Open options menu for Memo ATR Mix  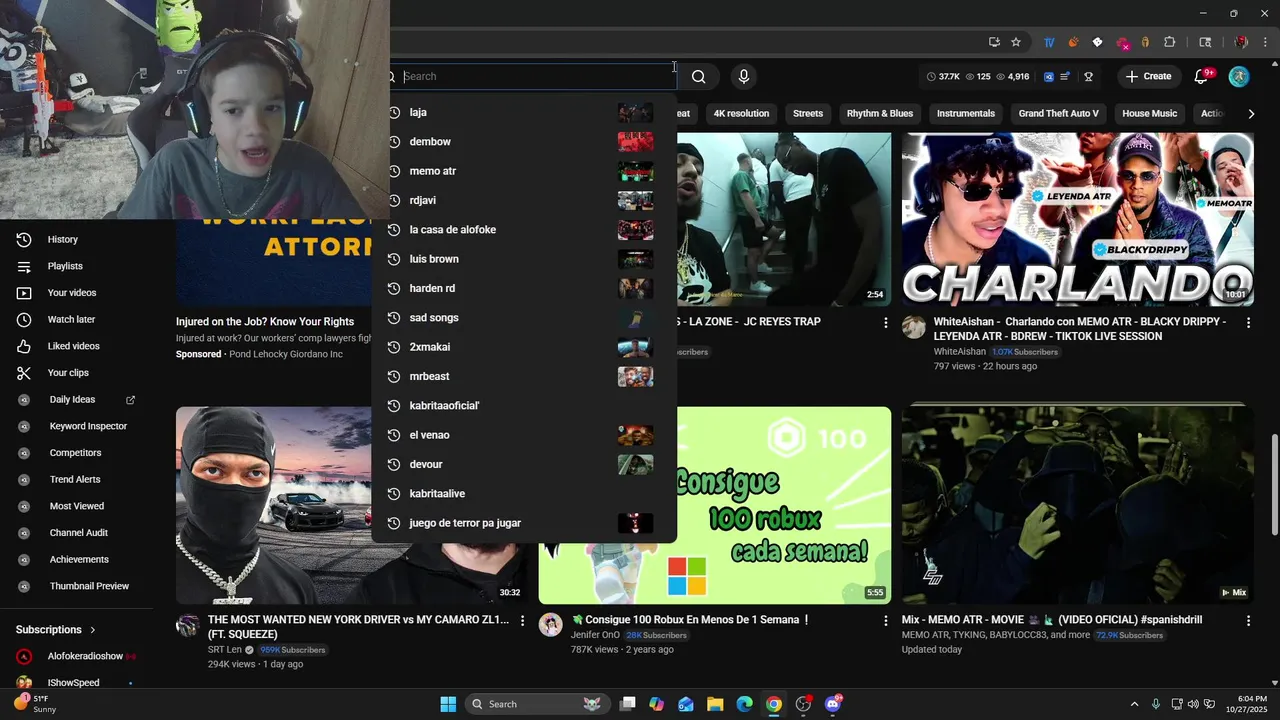[x=1248, y=621]
